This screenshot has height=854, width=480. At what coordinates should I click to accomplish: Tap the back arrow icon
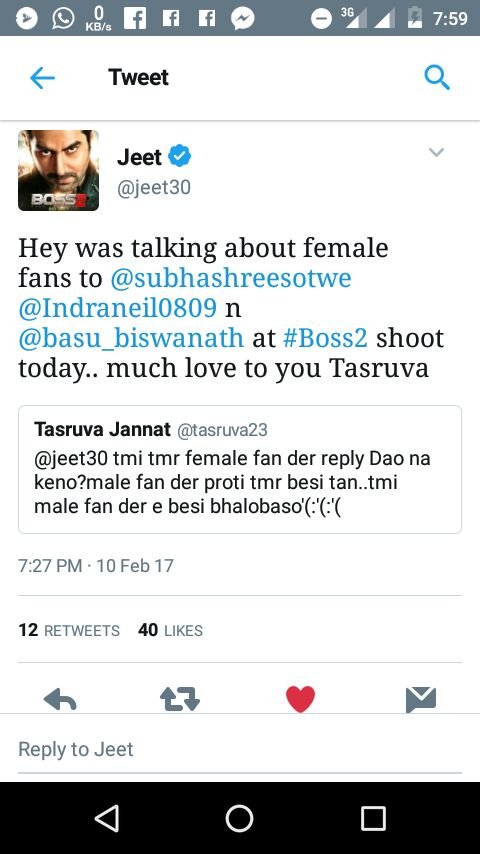tap(42, 78)
